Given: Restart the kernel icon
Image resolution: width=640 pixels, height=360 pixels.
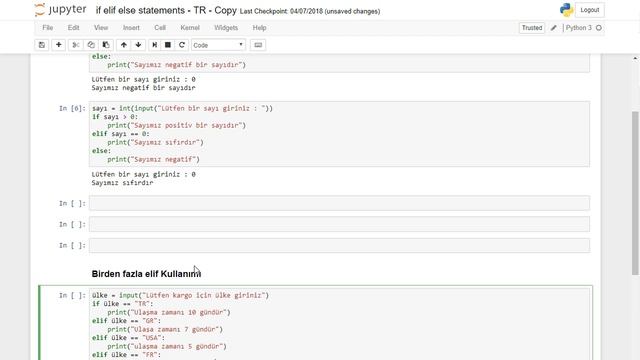Looking at the screenshot, I should (x=182, y=45).
